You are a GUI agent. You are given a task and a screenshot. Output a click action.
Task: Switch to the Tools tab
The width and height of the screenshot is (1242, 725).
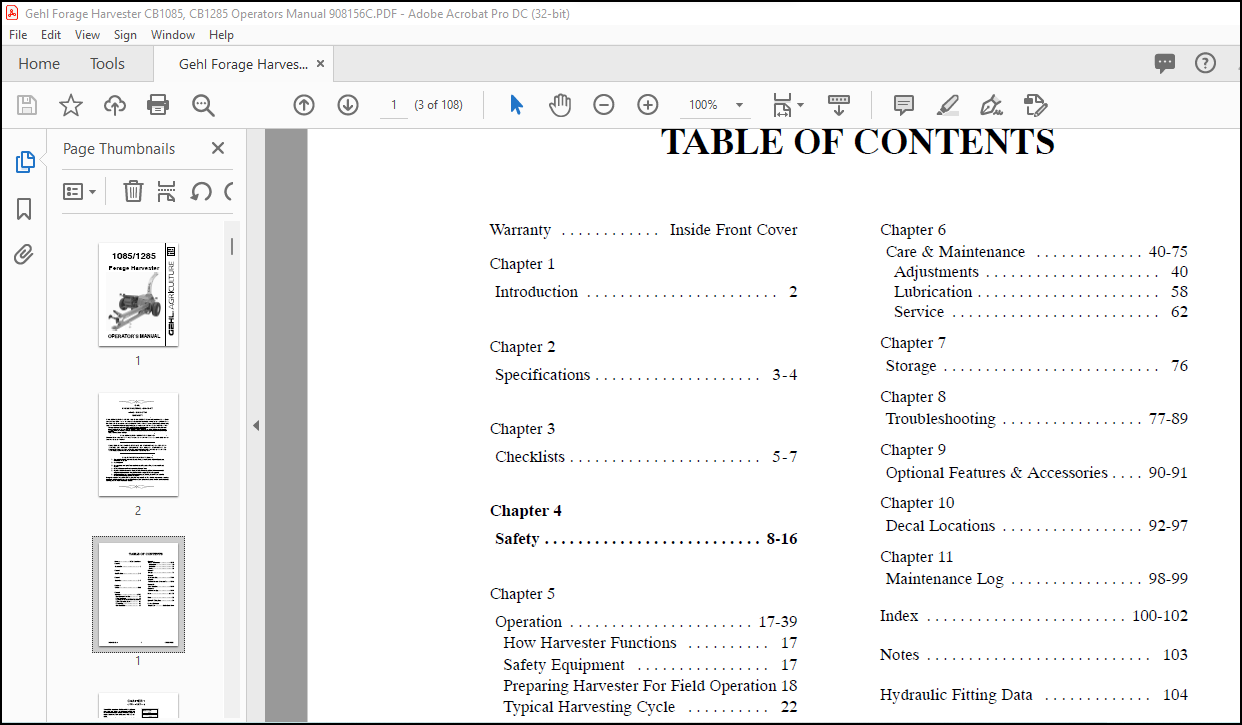[107, 63]
